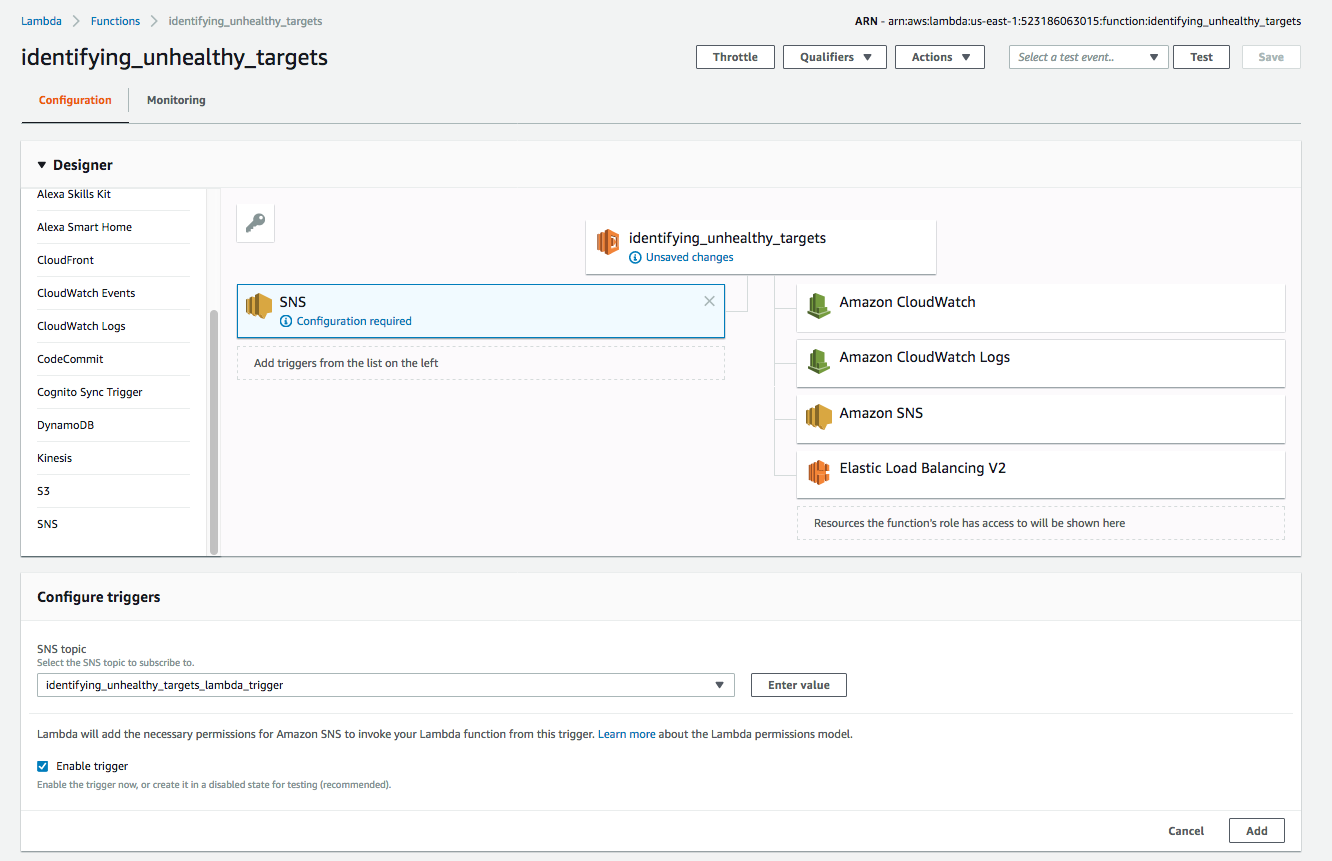Click the Amazon CloudWatch Logs resource icon
This screenshot has width=1332, height=861.
tap(819, 361)
